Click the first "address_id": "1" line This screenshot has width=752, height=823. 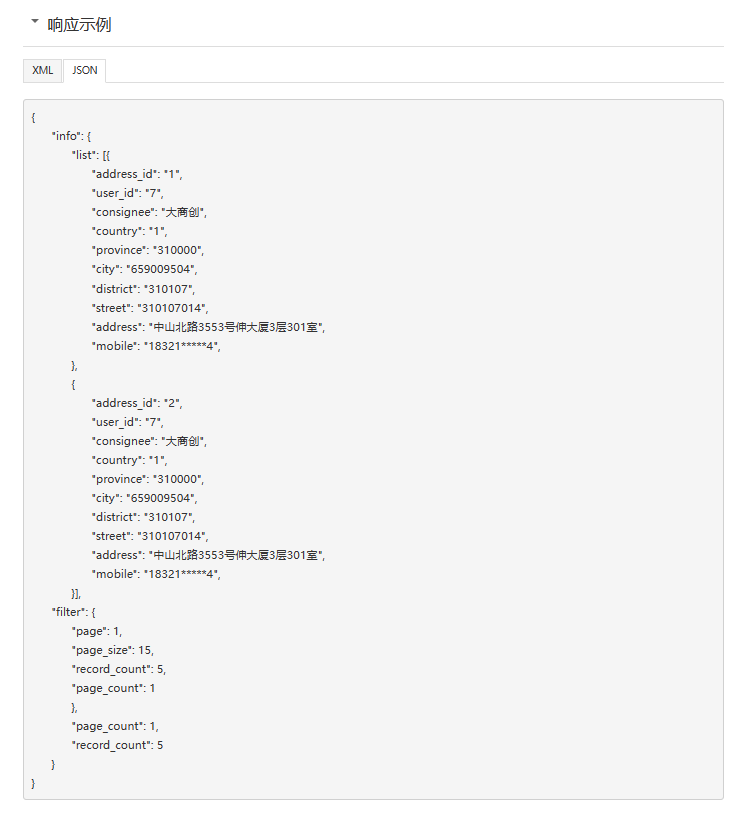pyautogui.click(x=137, y=174)
